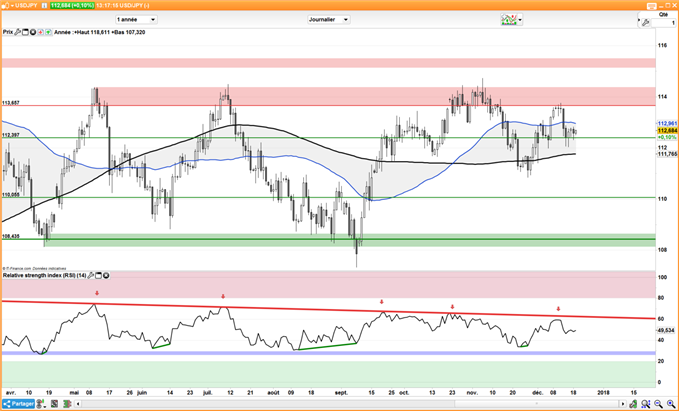Click the RSI value 49,534 axis label
This screenshot has width=679, height=411.
[667, 330]
